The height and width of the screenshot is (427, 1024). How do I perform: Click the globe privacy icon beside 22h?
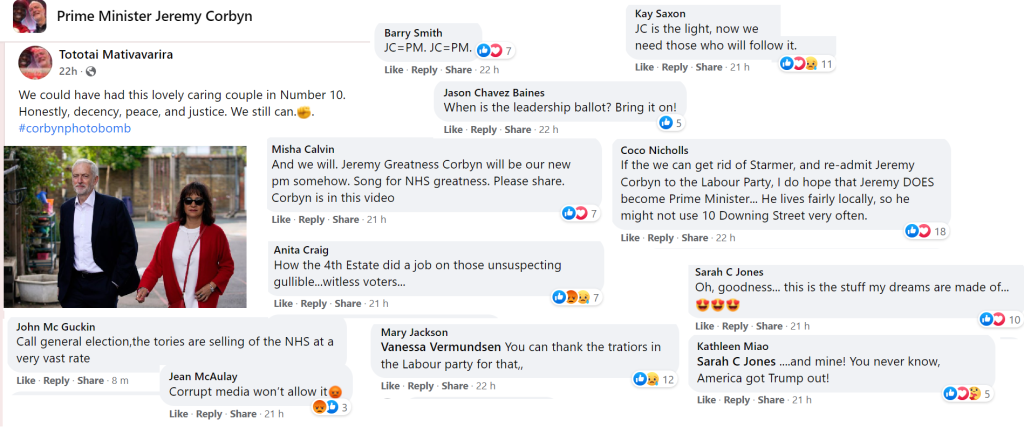pyautogui.click(x=91, y=72)
